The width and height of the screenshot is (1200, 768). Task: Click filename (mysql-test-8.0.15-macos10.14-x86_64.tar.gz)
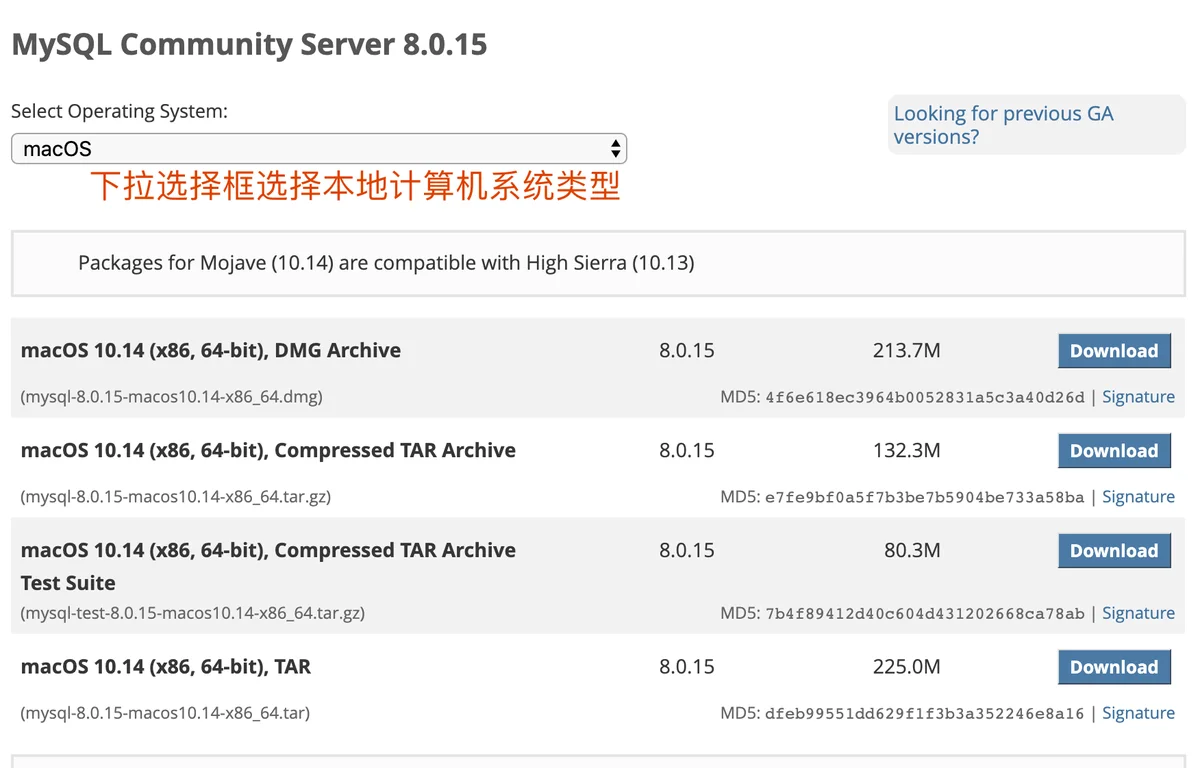193,613
